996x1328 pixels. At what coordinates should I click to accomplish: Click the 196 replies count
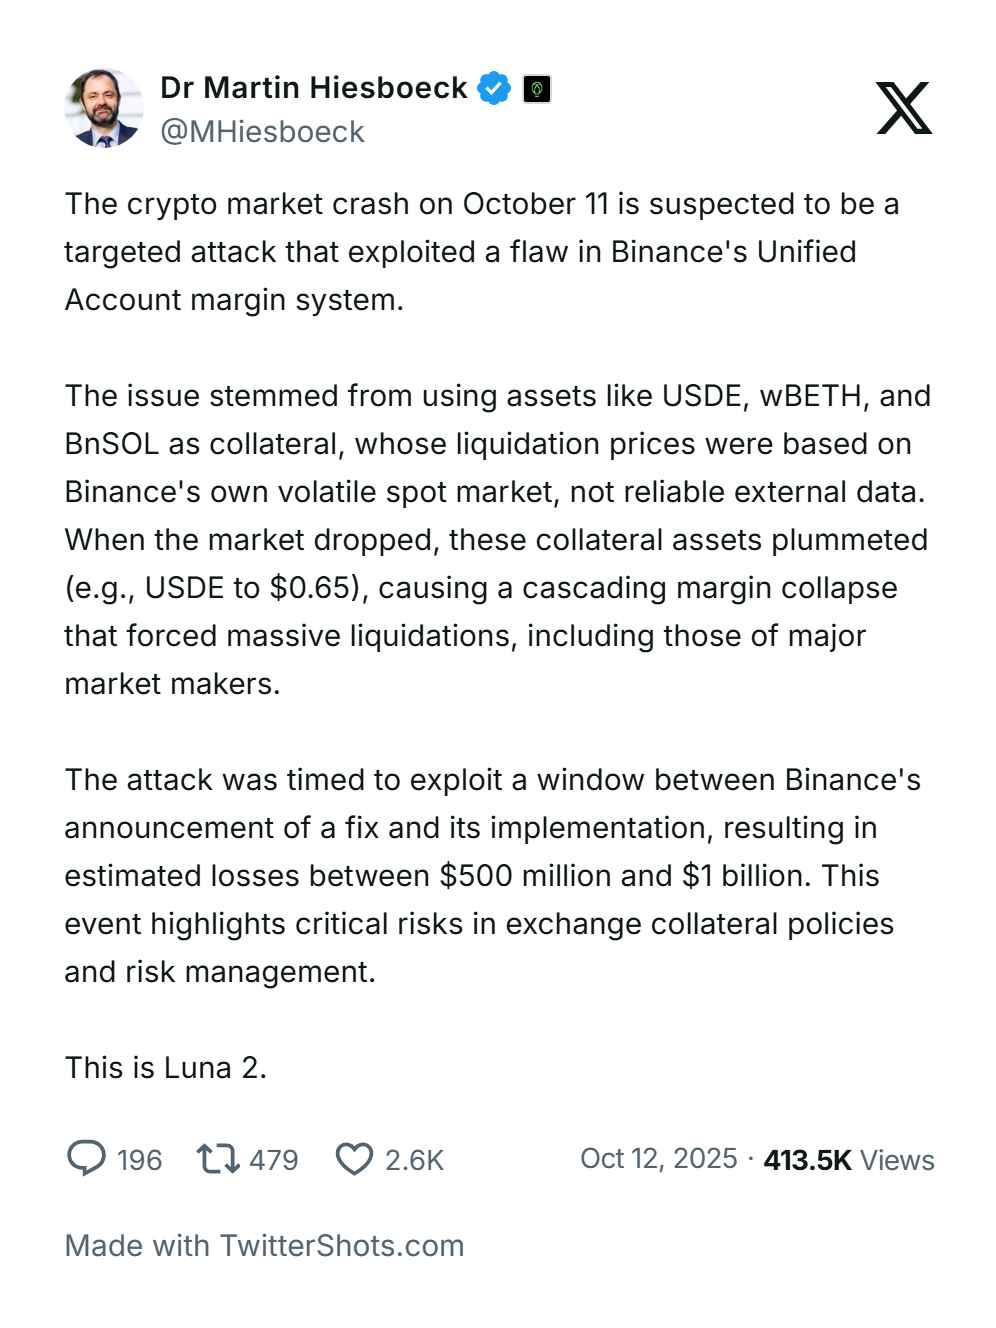click(139, 1160)
